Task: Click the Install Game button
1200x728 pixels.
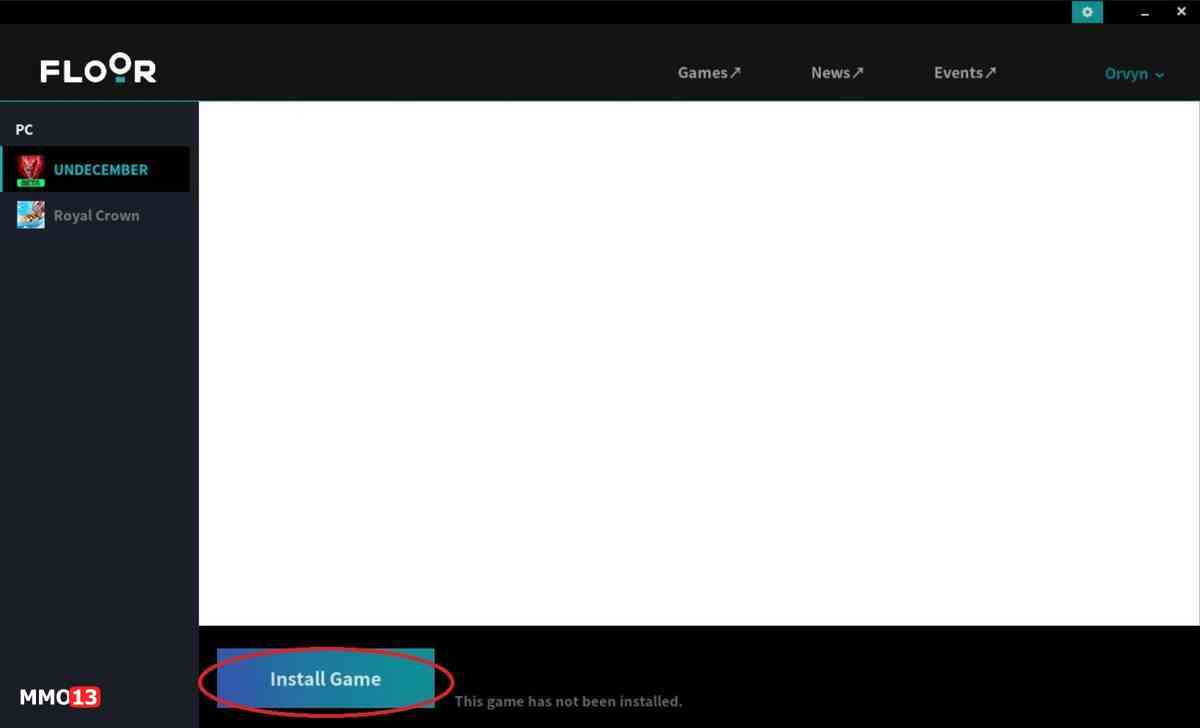Action: pyautogui.click(x=326, y=678)
